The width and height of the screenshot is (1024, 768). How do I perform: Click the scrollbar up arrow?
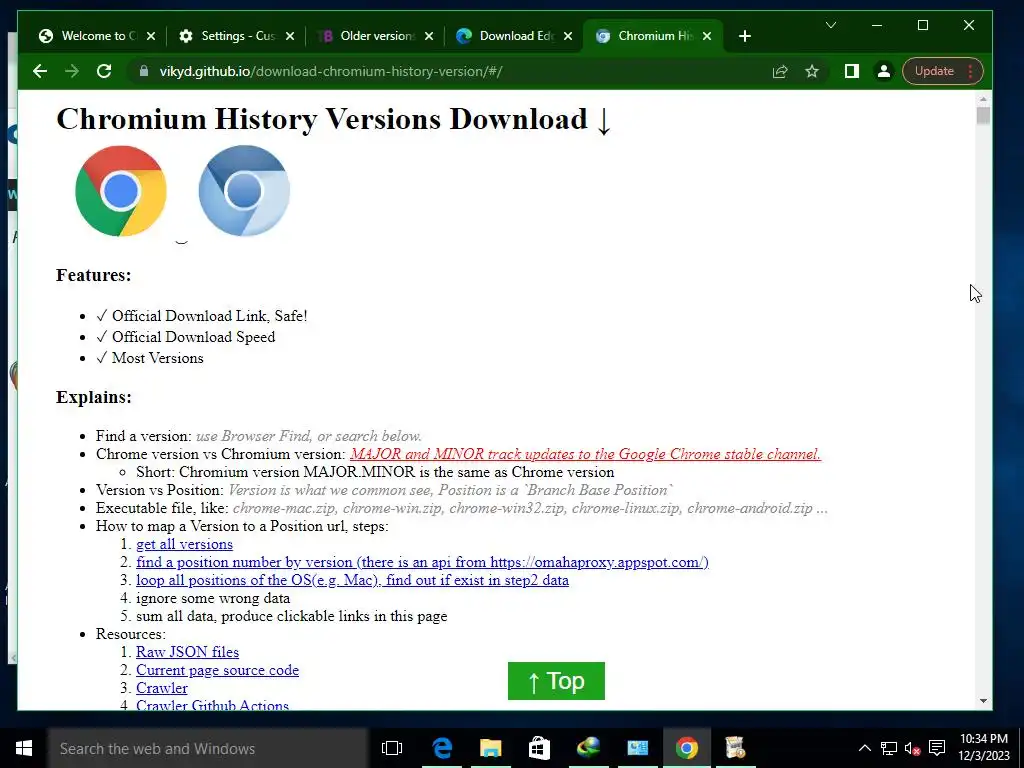984,99
